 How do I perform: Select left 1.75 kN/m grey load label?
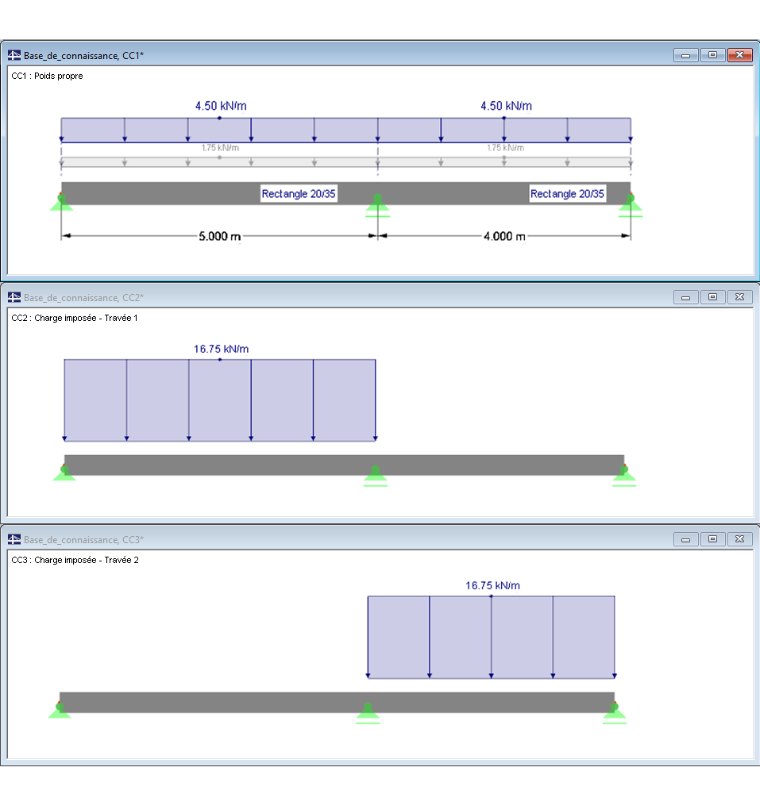[220, 148]
